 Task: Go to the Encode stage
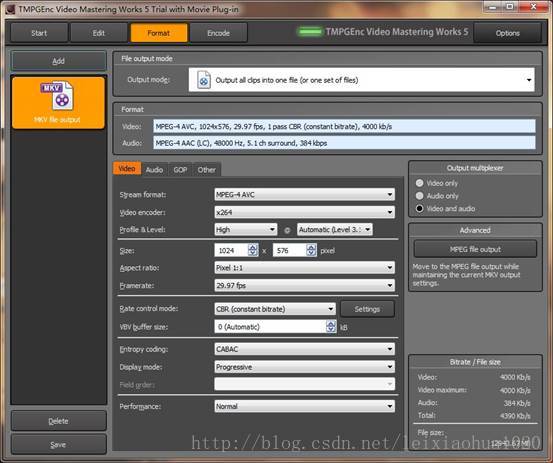click(218, 33)
